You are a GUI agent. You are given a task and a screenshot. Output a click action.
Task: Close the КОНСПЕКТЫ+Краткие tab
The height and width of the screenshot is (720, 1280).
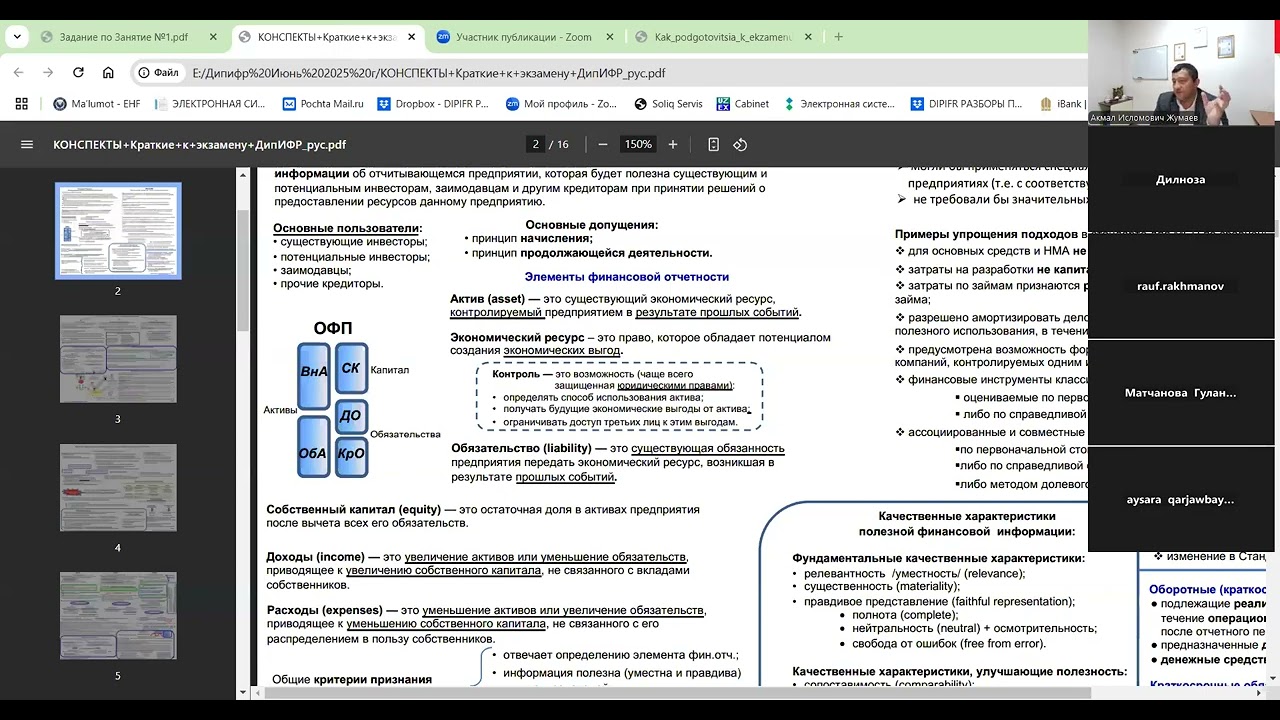(412, 37)
